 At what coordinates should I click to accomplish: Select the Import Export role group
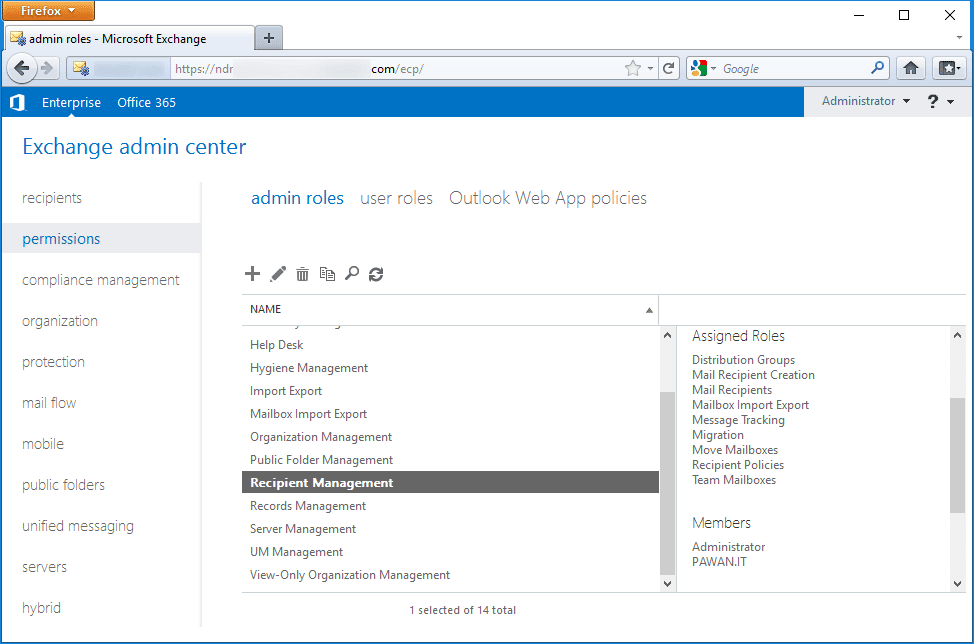[x=450, y=391]
